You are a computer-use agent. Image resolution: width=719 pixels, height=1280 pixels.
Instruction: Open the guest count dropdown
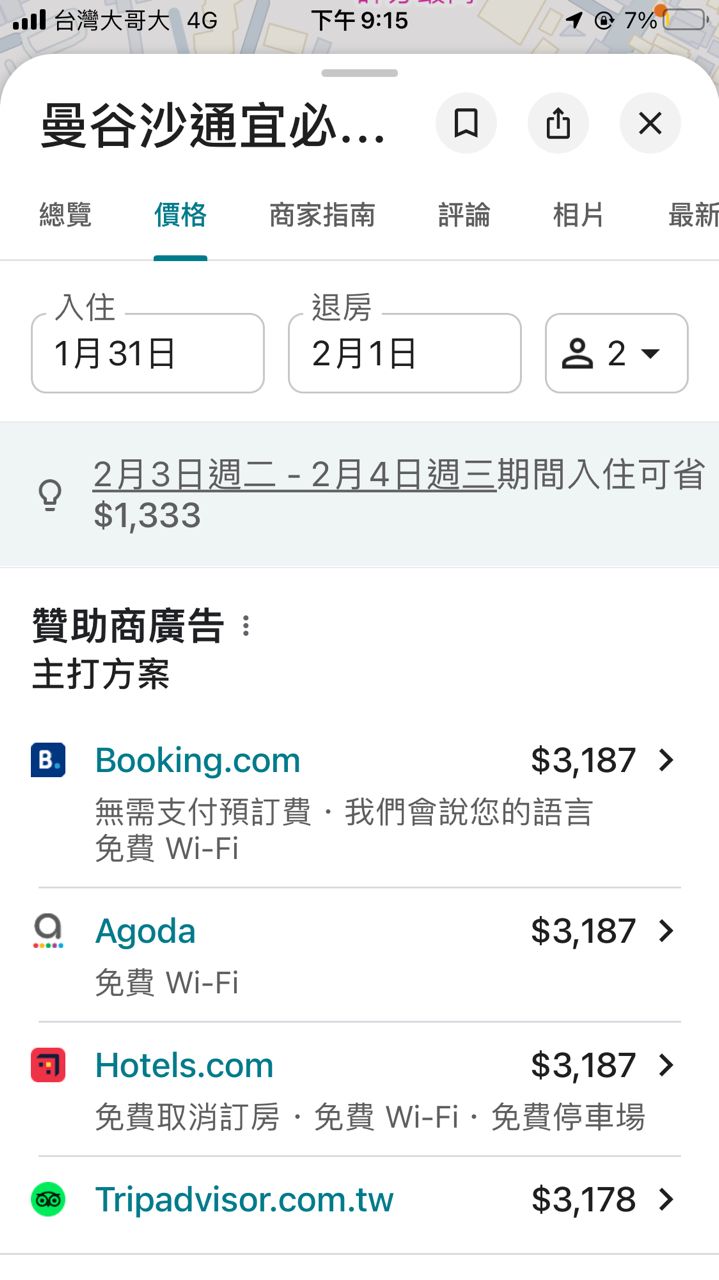tap(616, 354)
